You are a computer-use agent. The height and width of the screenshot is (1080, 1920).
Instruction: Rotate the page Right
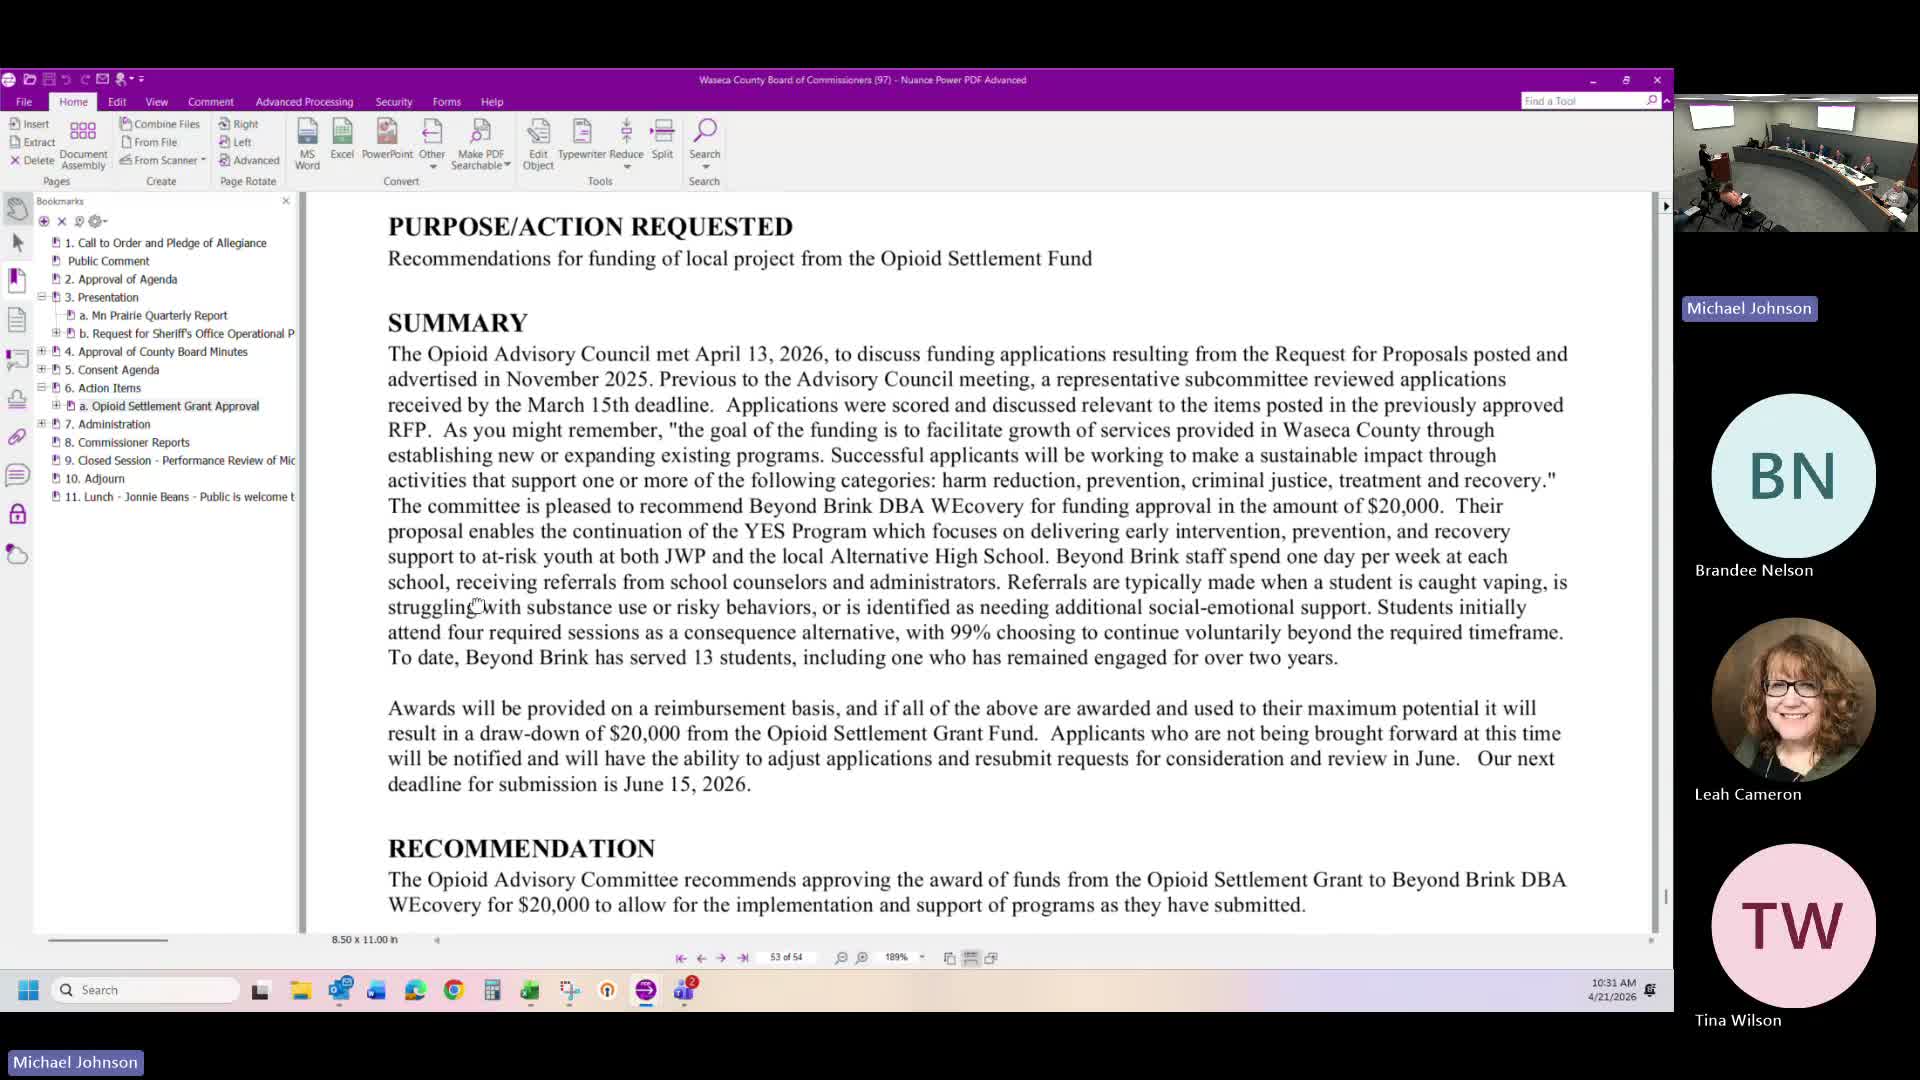tap(239, 124)
